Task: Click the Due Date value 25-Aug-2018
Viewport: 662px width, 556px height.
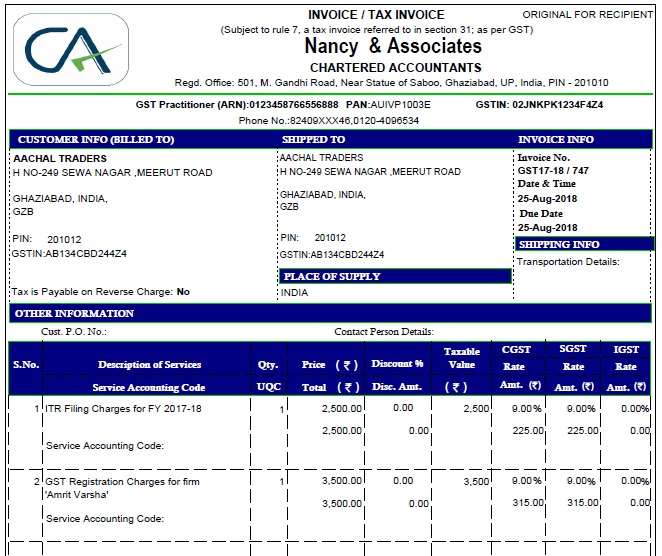Action: (x=550, y=227)
